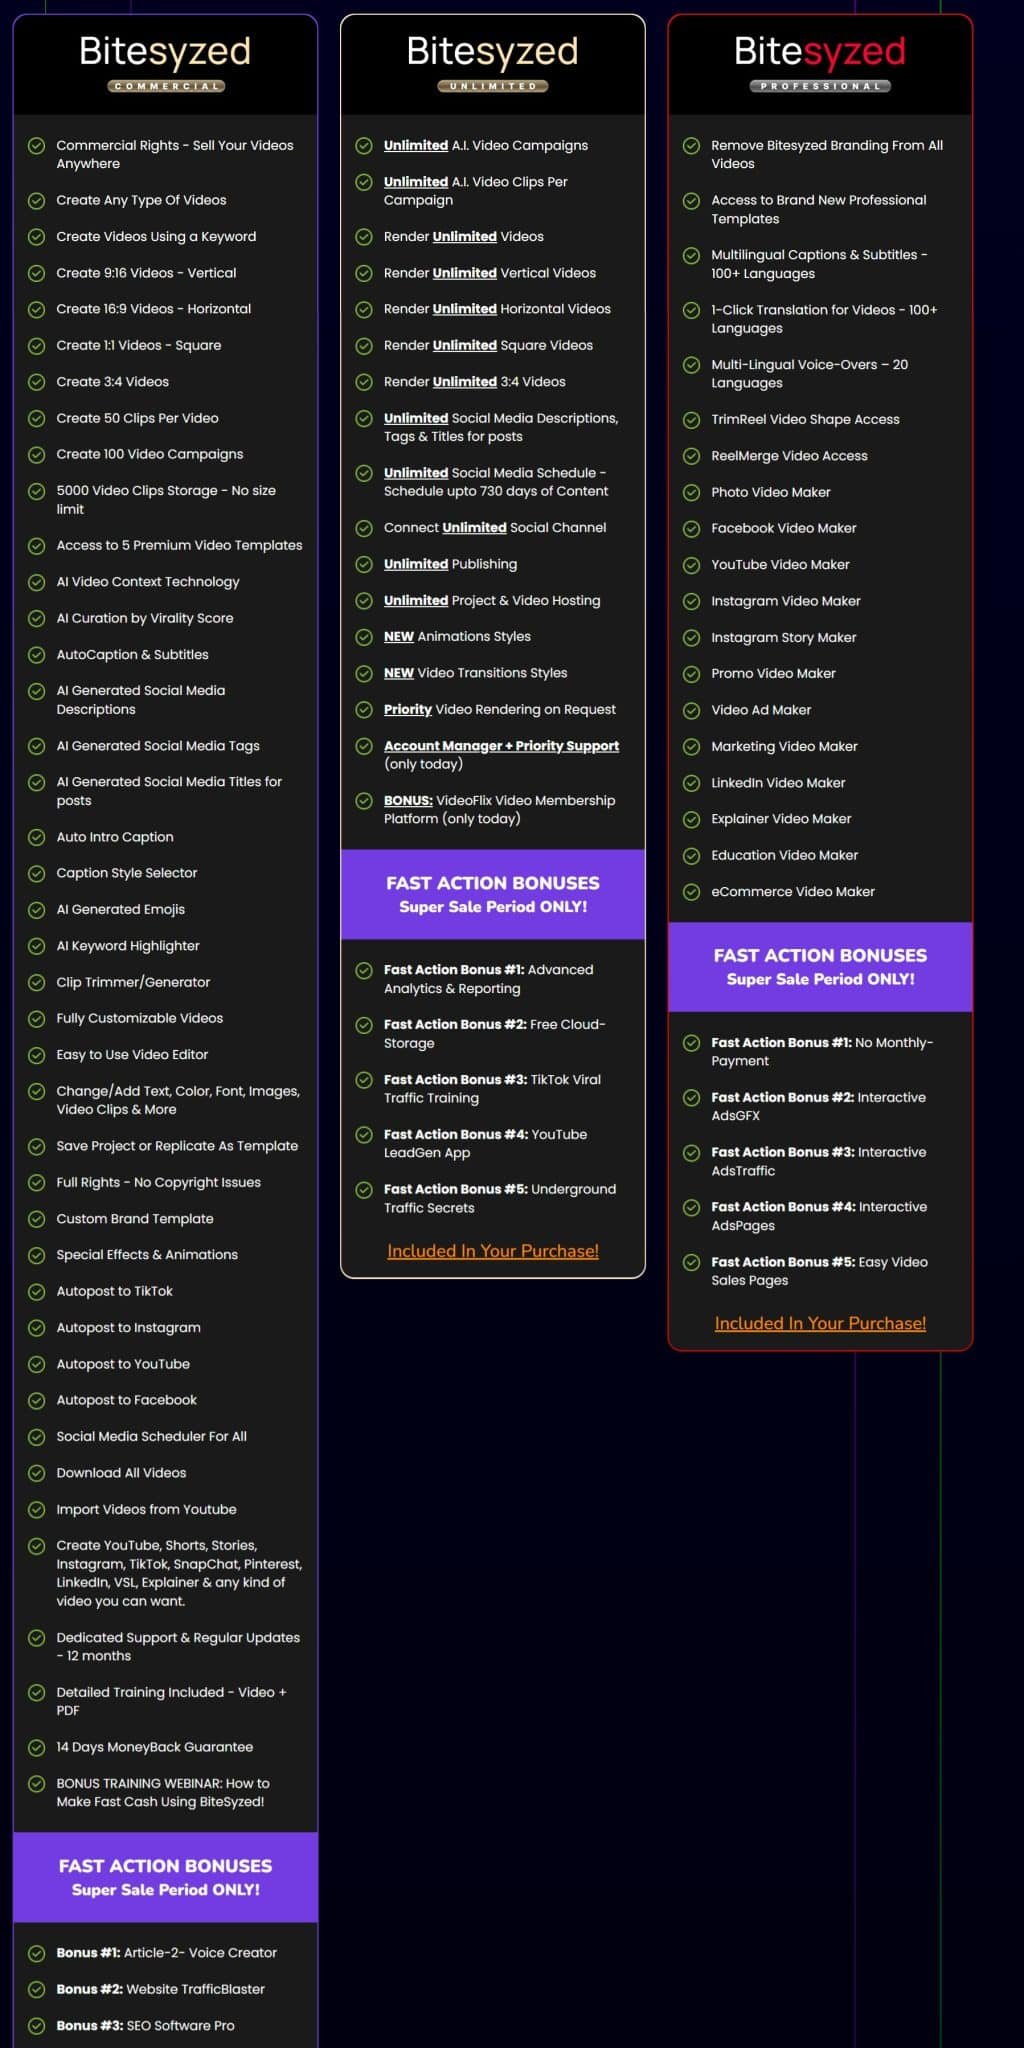
Task: Click Unlimited column Fast Action Bonuses banner
Action: pos(493,894)
